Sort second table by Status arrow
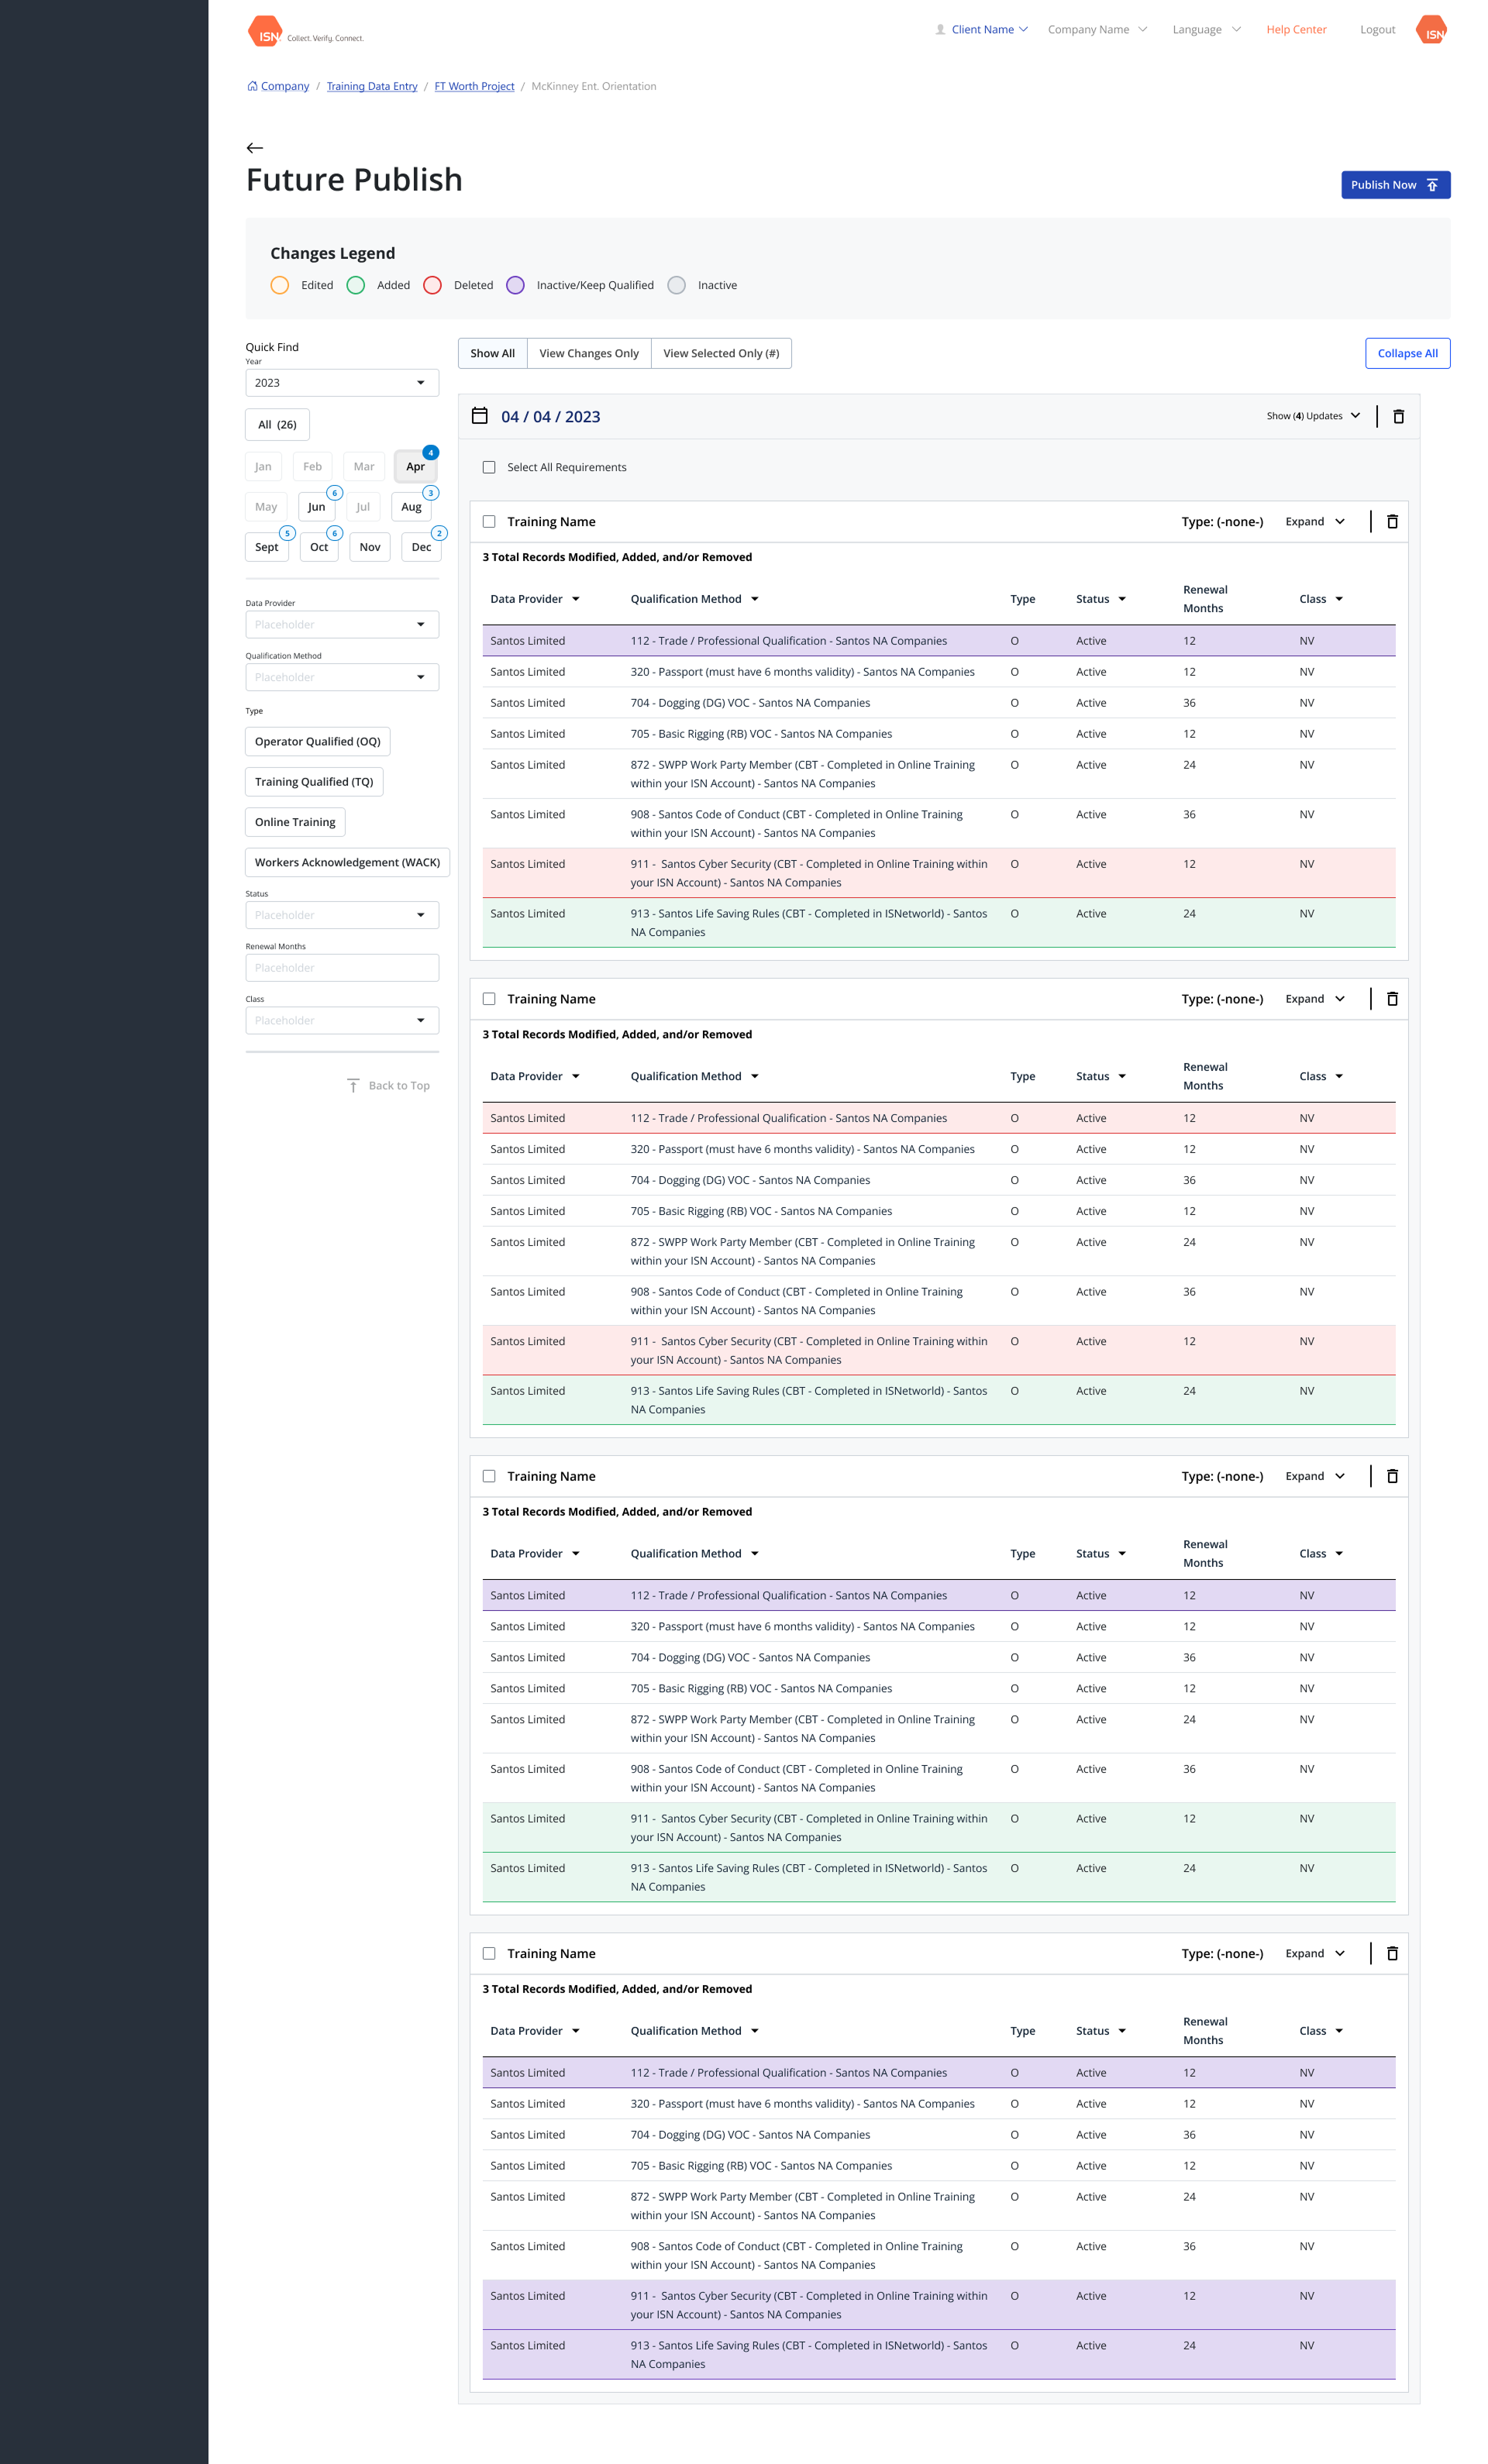 point(1122,1076)
